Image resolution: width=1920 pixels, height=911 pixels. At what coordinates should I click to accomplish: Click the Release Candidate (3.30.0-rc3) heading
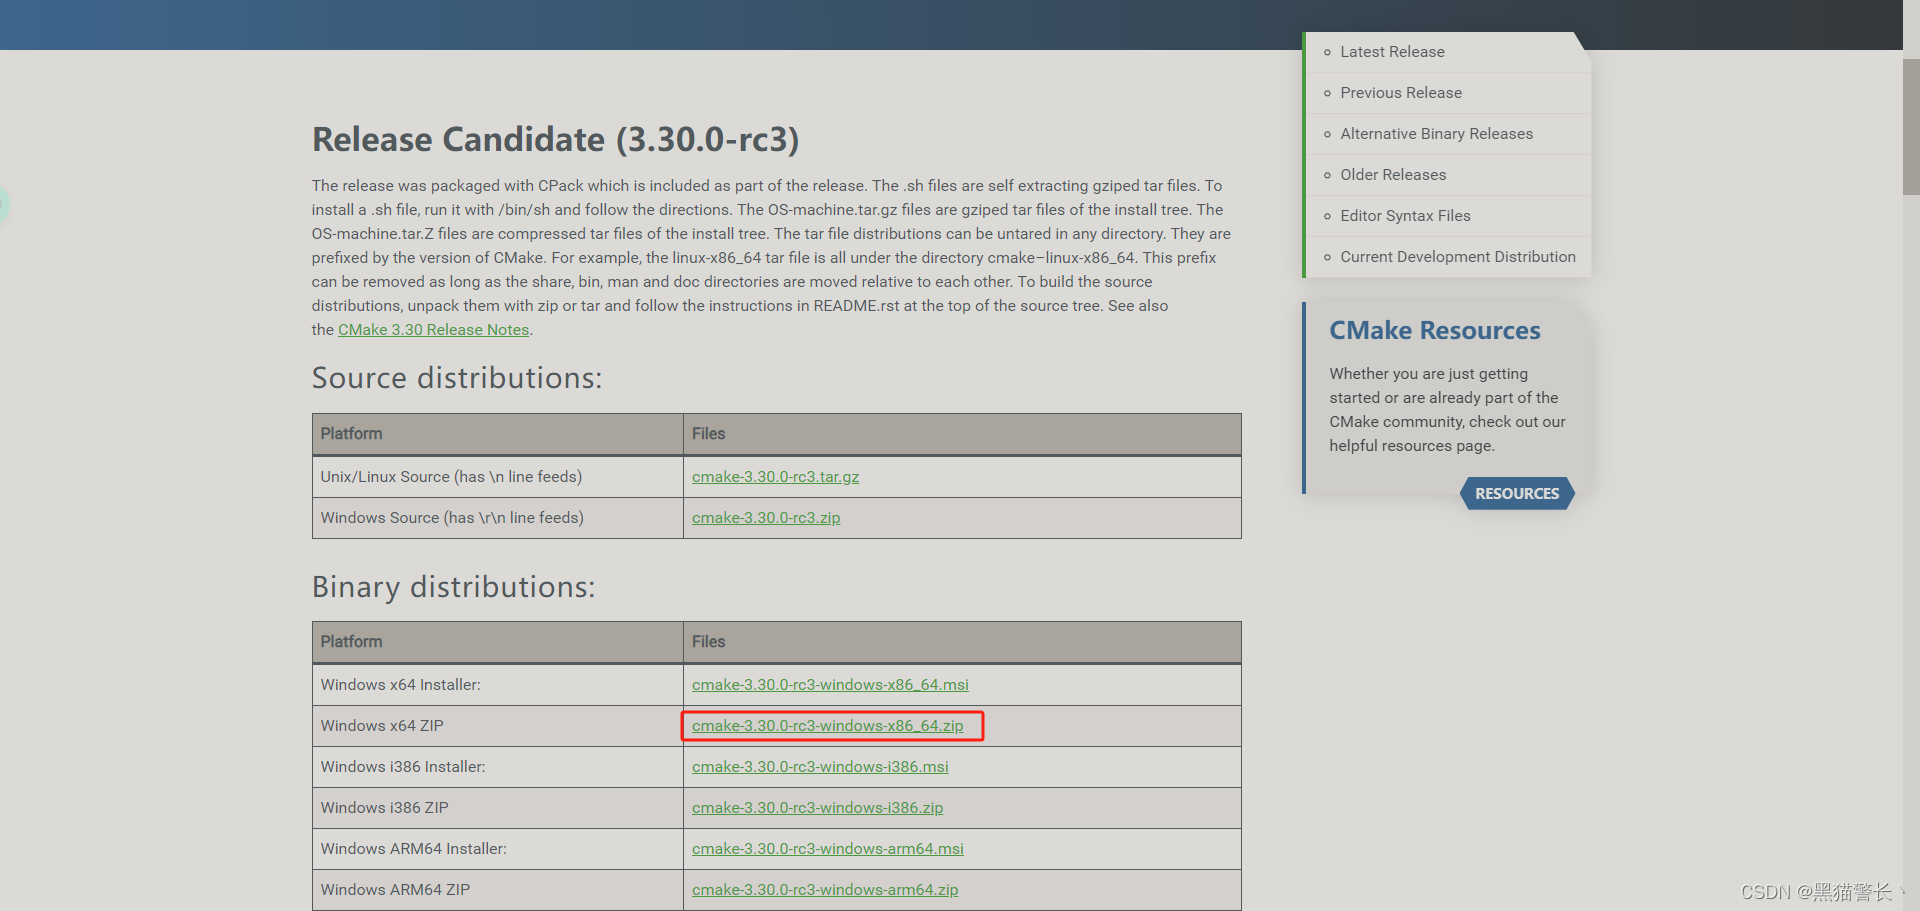click(x=555, y=140)
